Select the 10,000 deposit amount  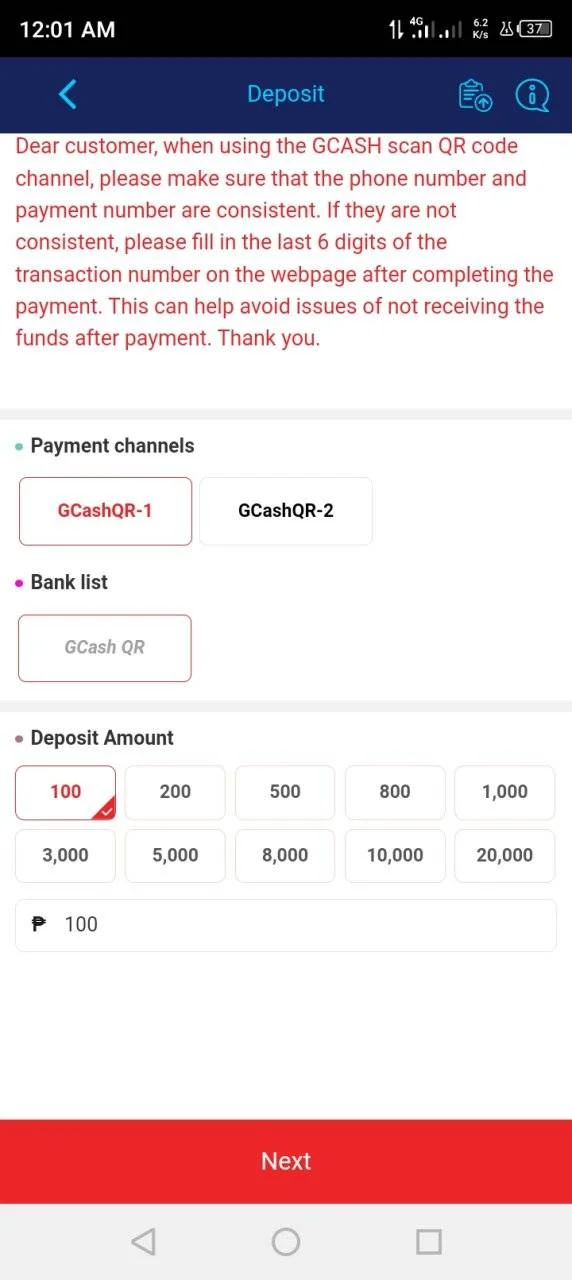395,856
